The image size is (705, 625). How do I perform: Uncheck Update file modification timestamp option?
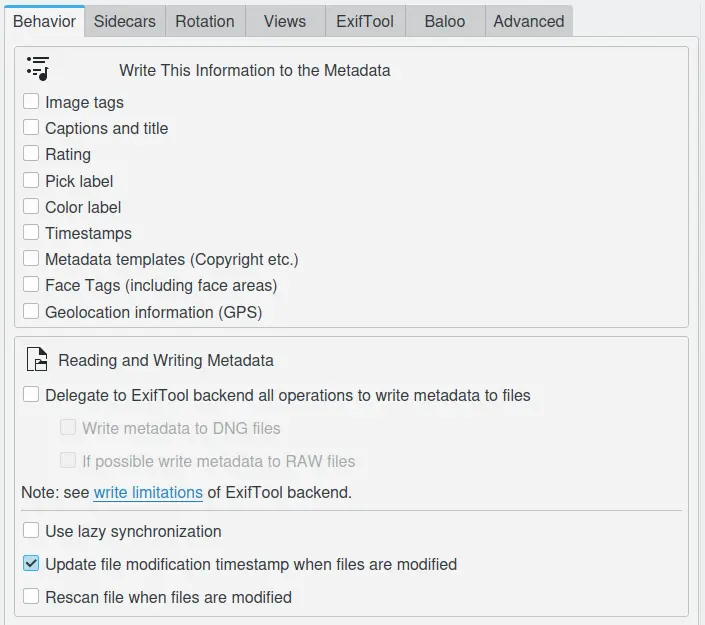(31, 564)
